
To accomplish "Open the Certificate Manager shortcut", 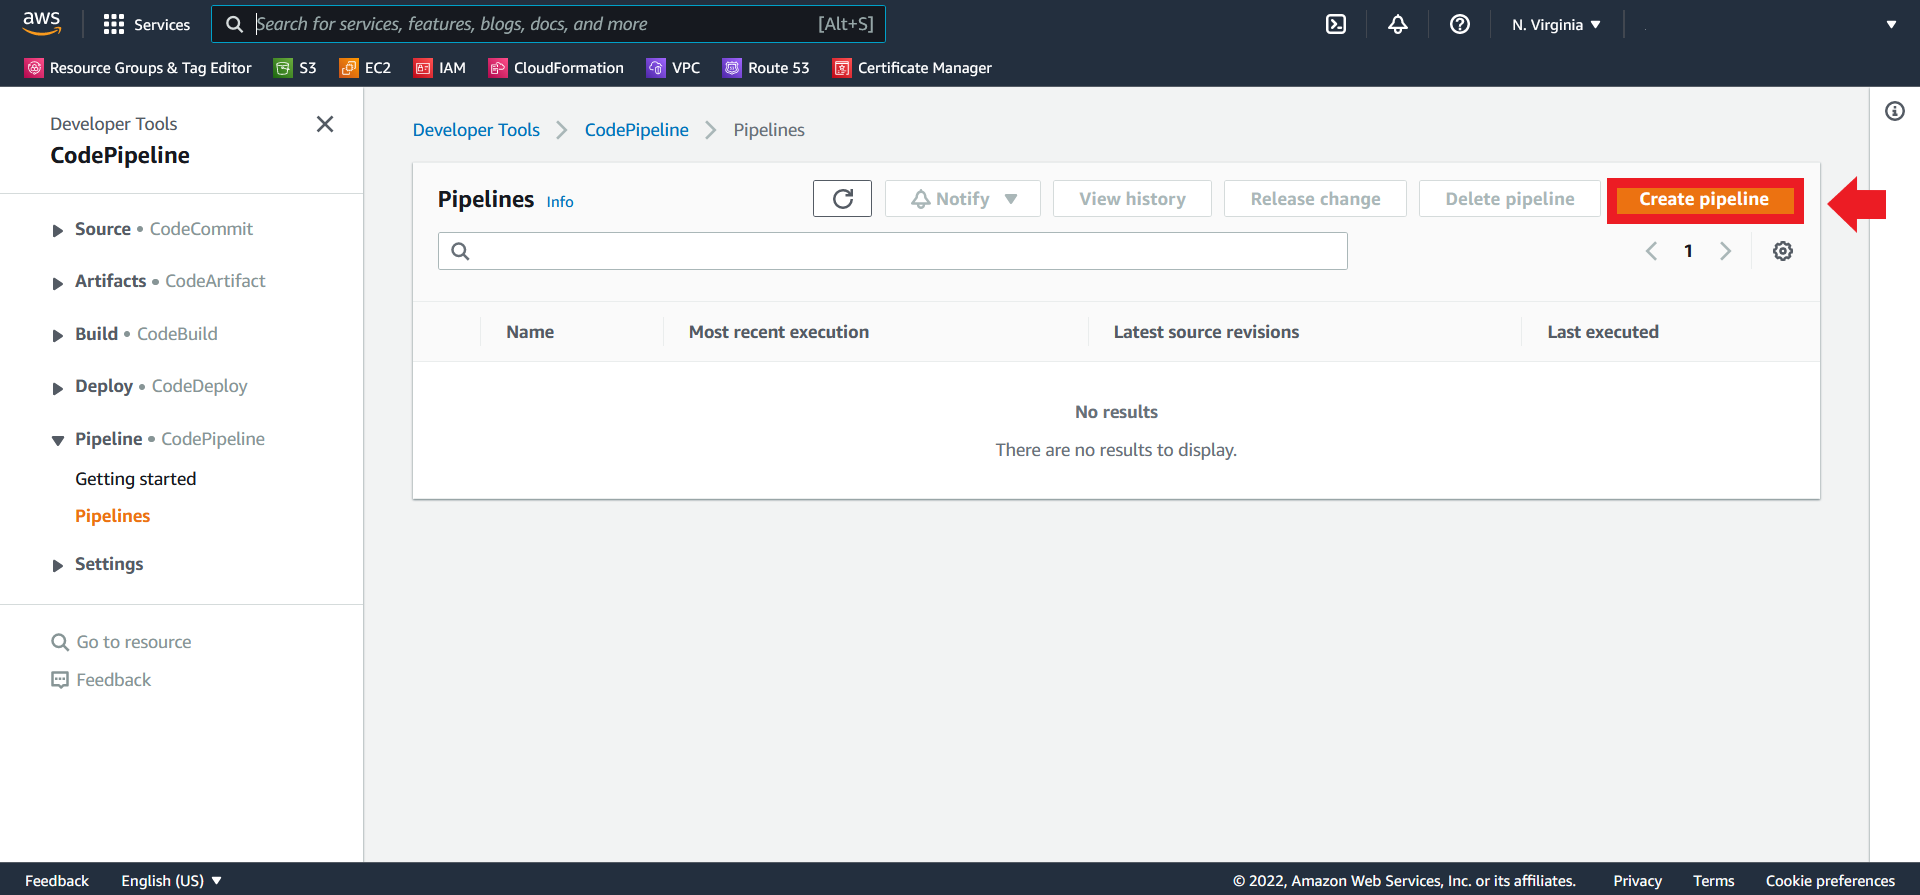I will coord(912,67).
